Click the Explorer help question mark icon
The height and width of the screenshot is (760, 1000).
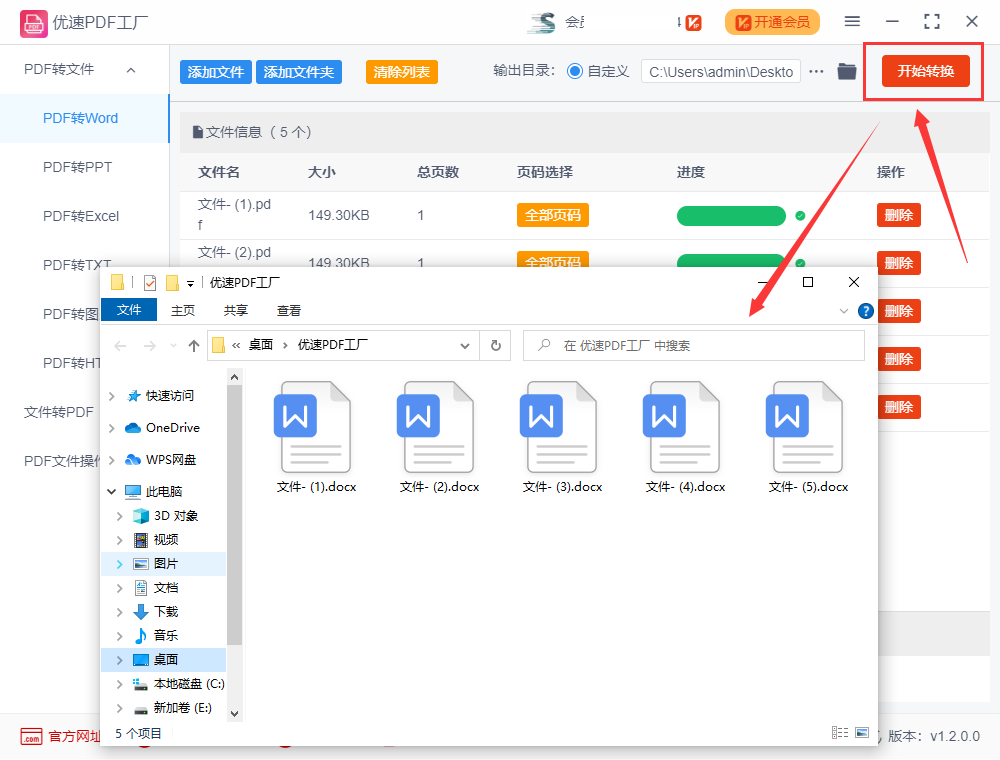[x=865, y=311]
